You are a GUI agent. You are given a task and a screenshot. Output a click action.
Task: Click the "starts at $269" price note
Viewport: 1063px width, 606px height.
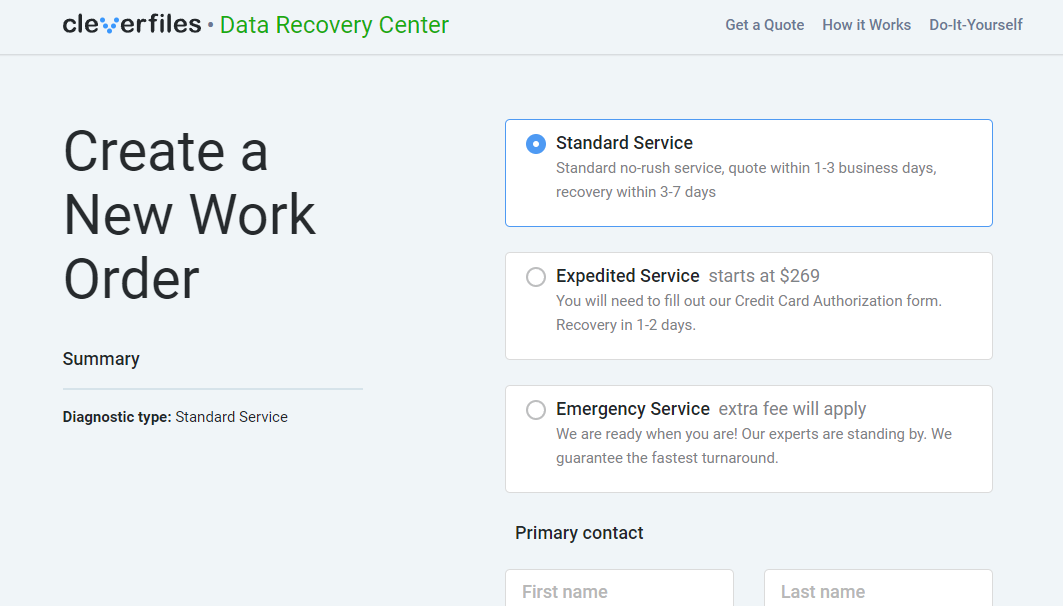click(764, 276)
